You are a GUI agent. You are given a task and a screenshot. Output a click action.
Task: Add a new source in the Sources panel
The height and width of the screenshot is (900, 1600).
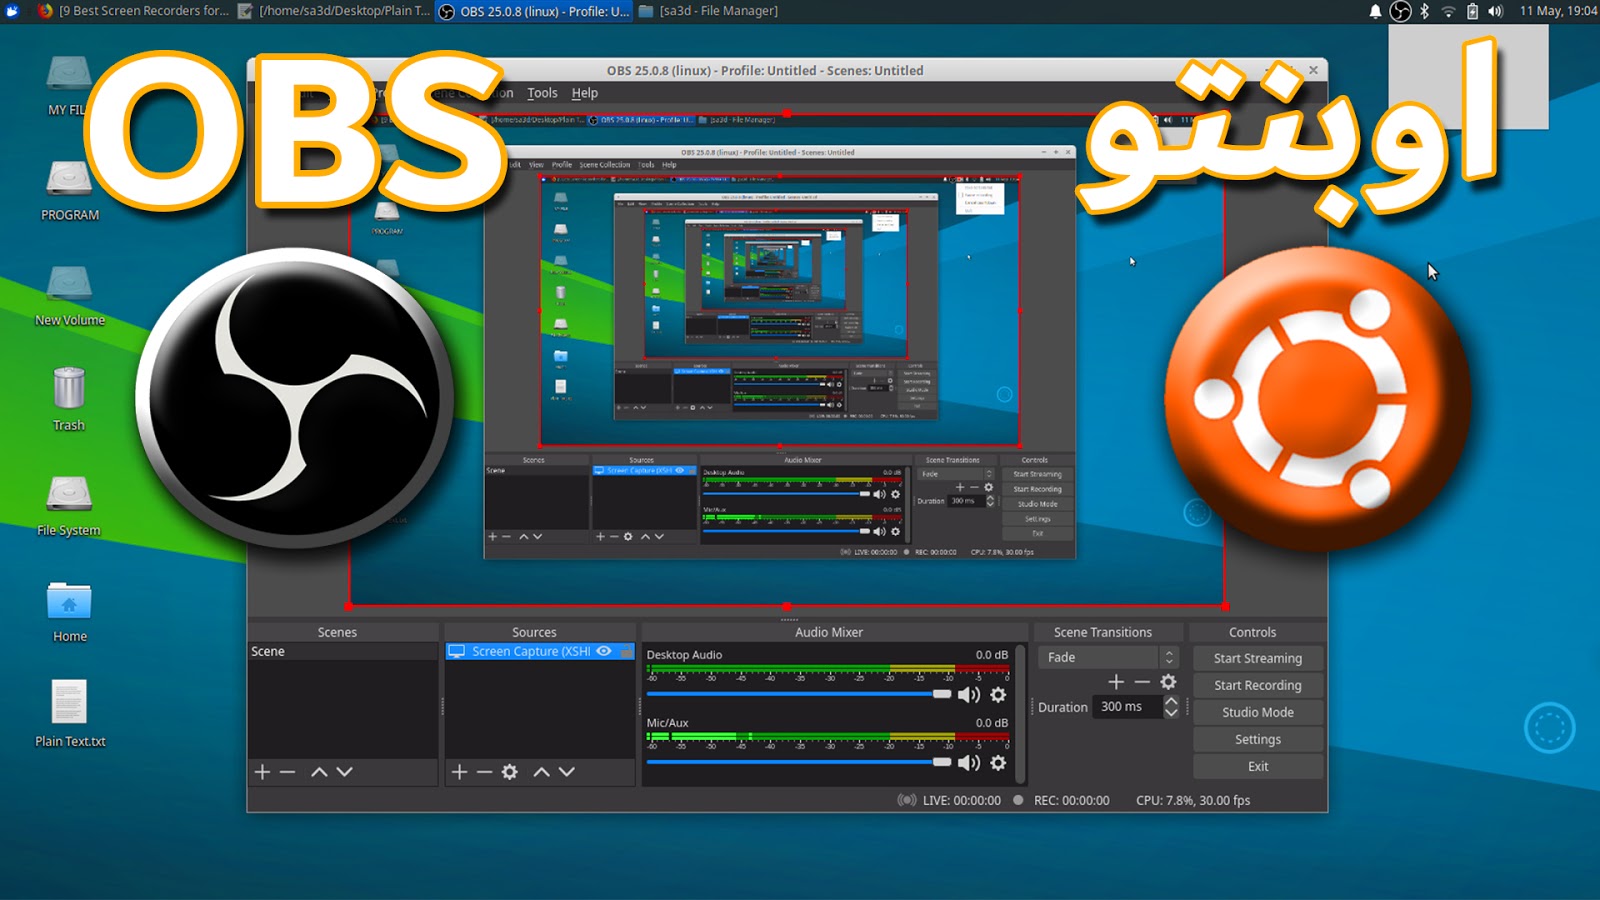459,772
